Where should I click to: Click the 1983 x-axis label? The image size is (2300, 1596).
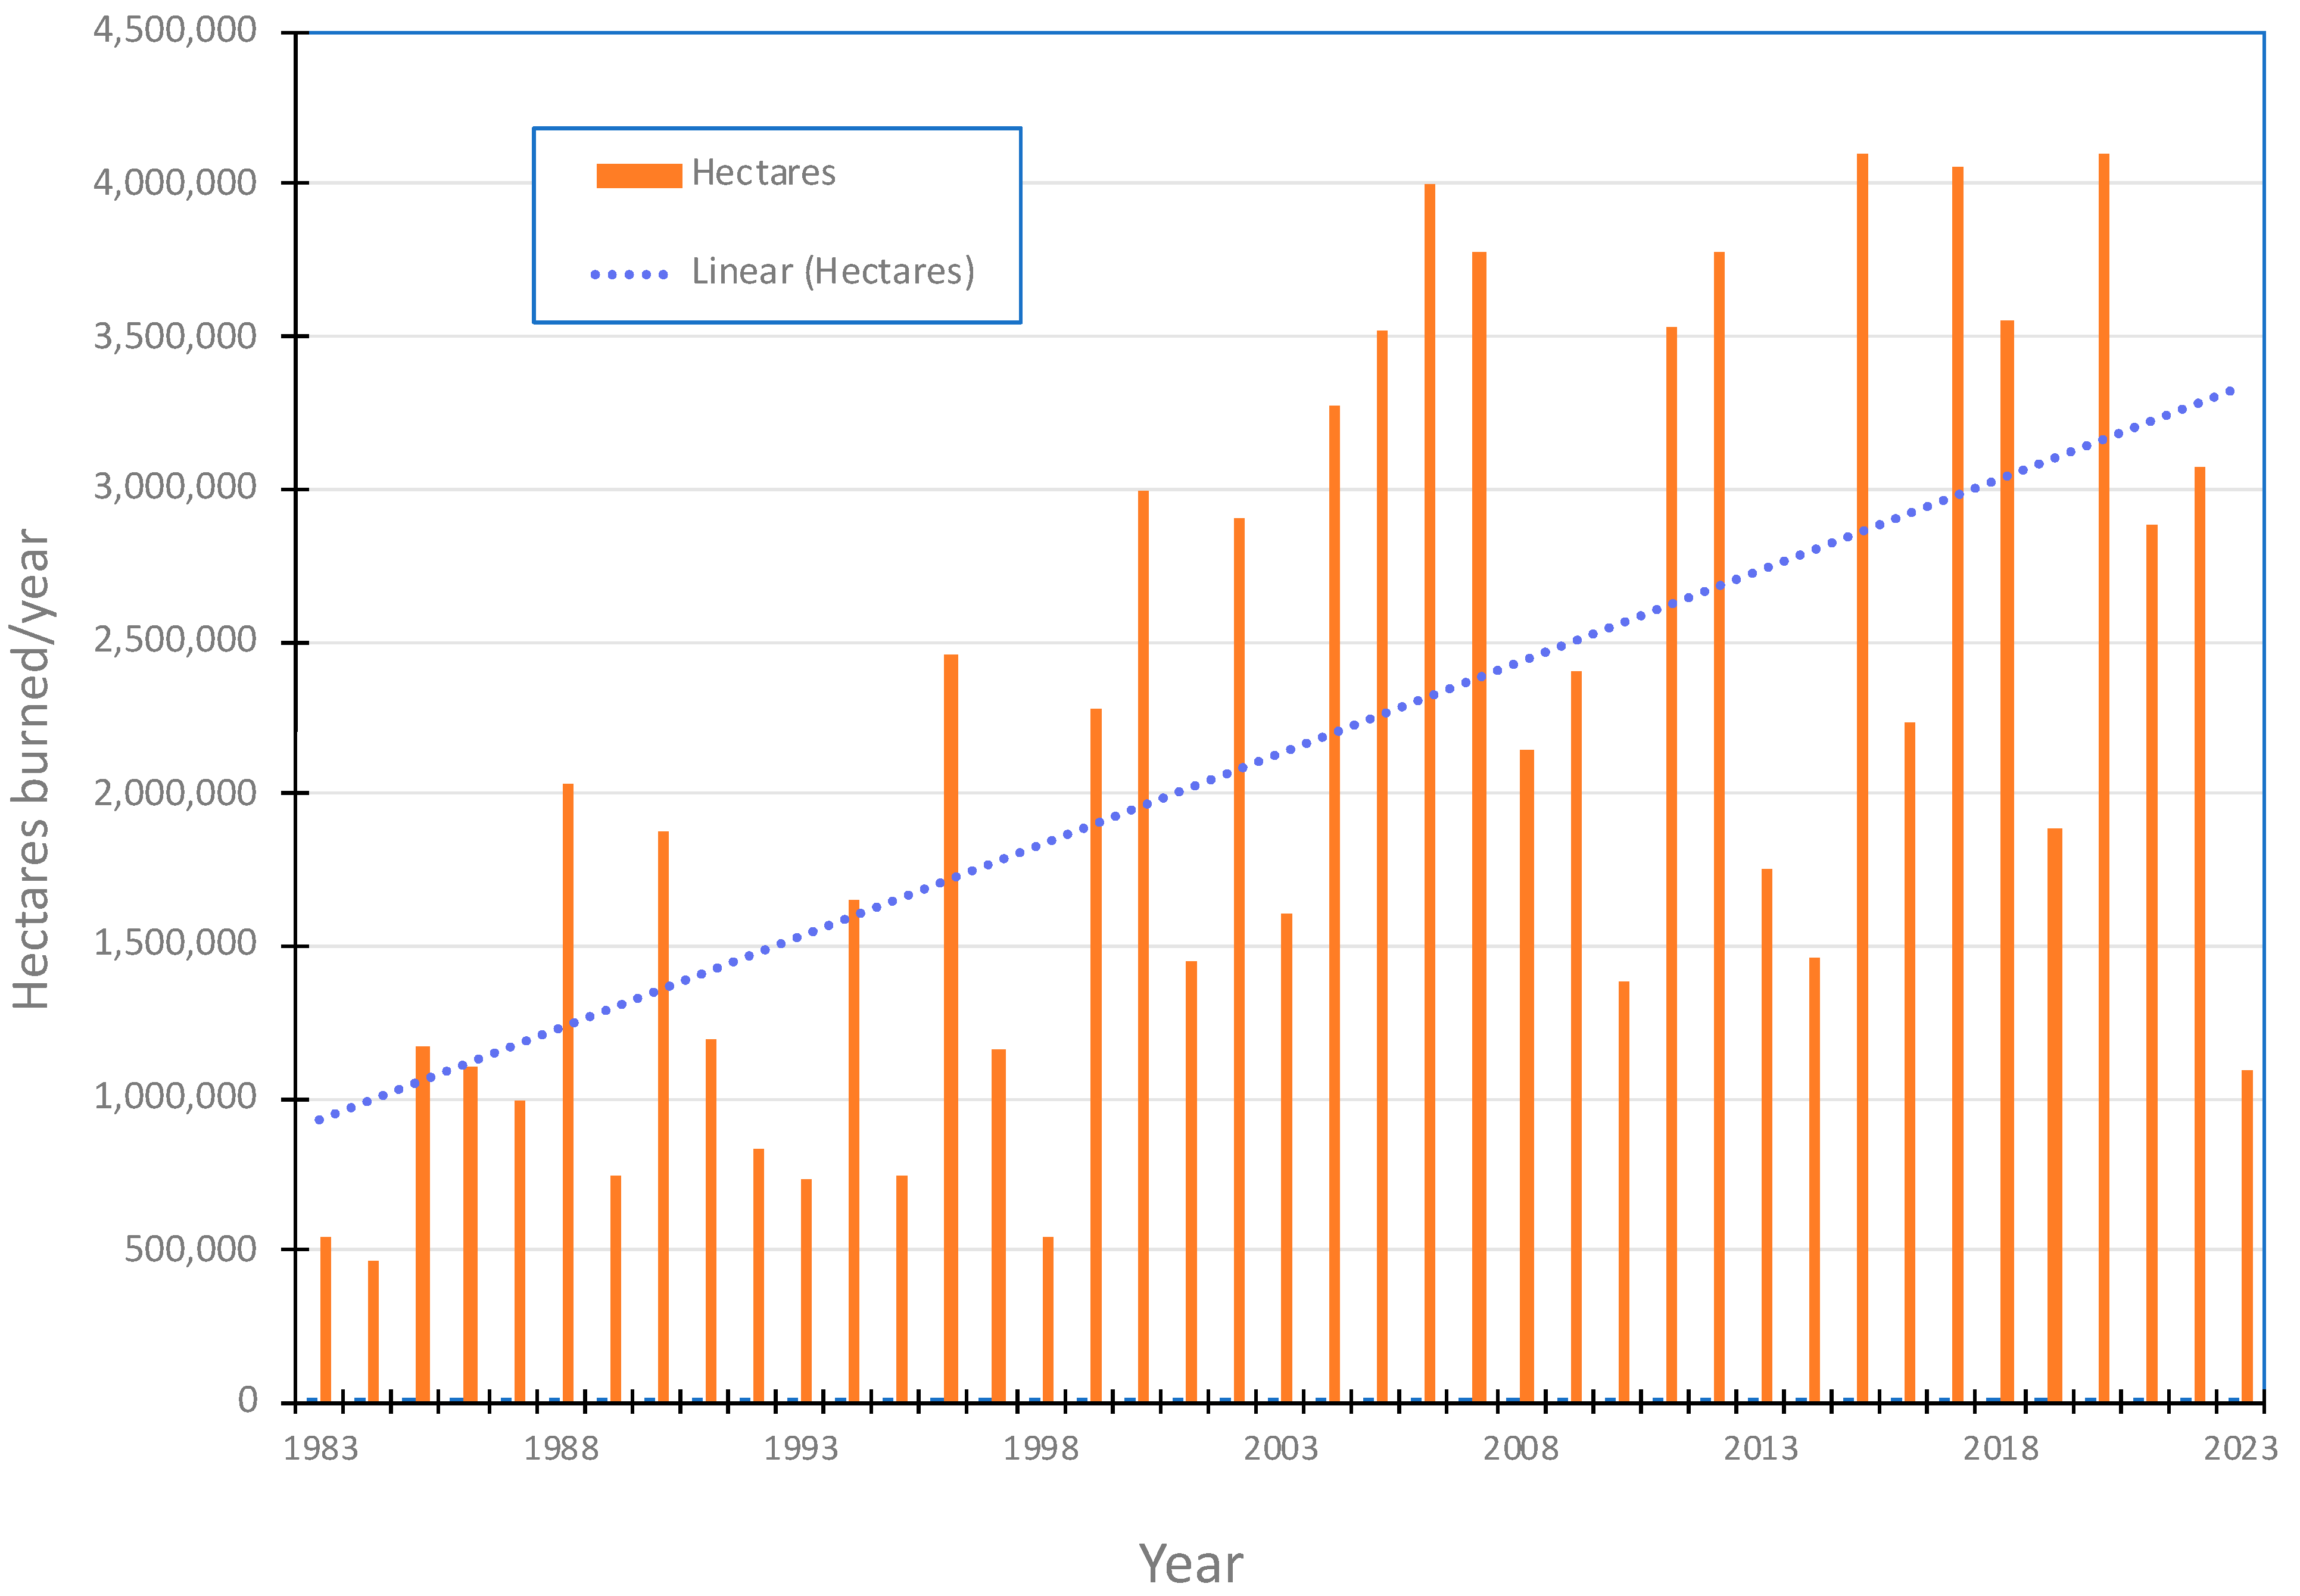[320, 1449]
